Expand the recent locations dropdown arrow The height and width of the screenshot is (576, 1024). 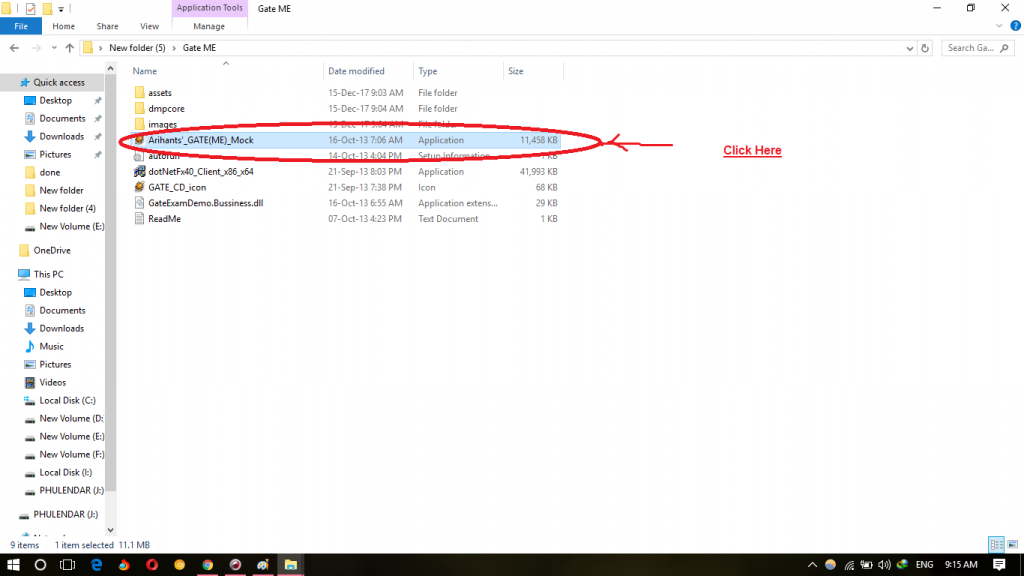tap(53, 47)
